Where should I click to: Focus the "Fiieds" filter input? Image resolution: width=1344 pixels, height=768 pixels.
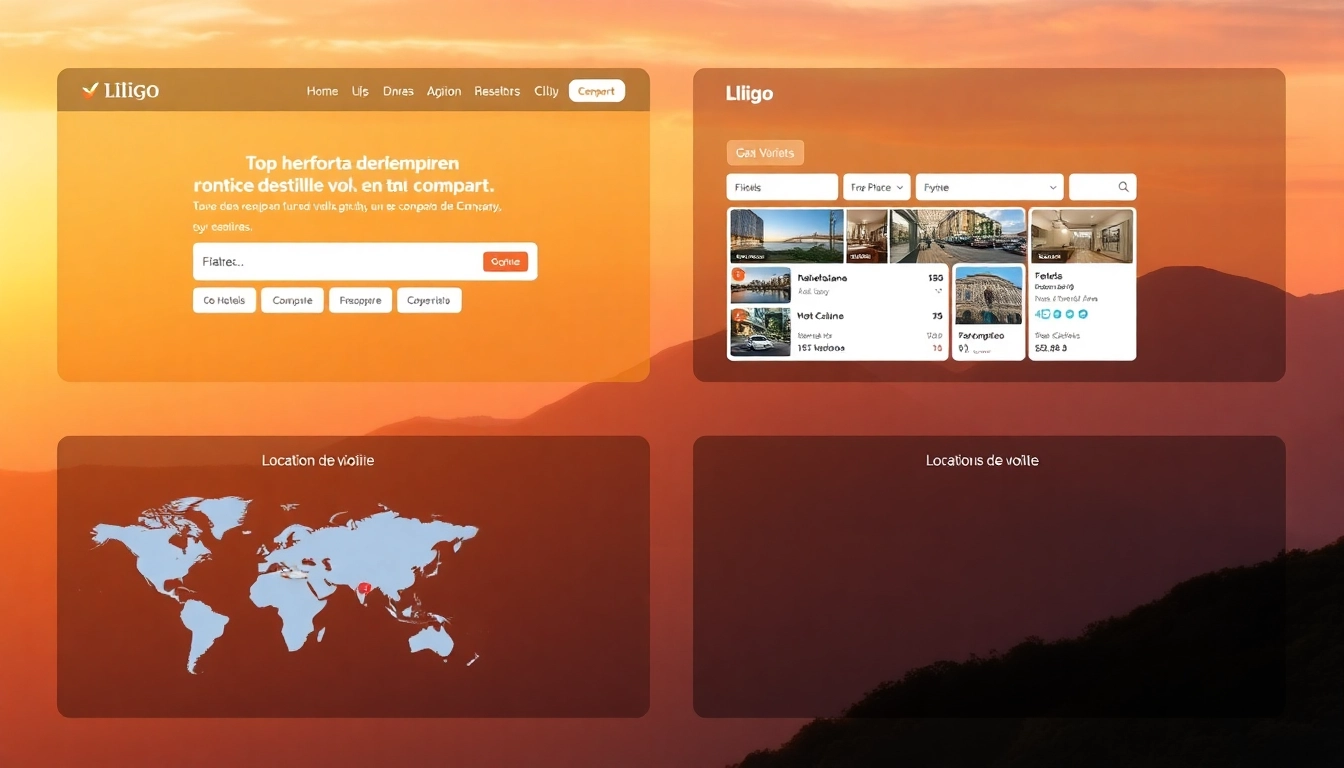coord(782,187)
